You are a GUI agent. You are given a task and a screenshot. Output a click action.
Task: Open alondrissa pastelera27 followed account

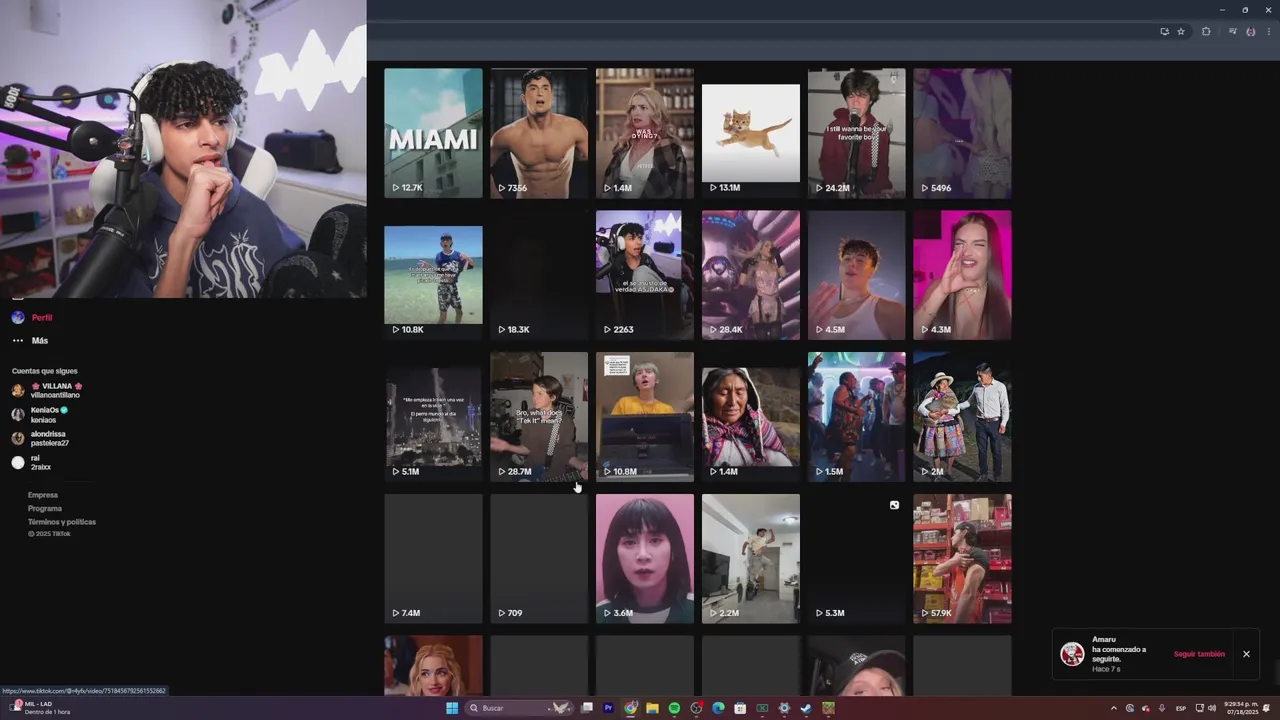point(40,438)
